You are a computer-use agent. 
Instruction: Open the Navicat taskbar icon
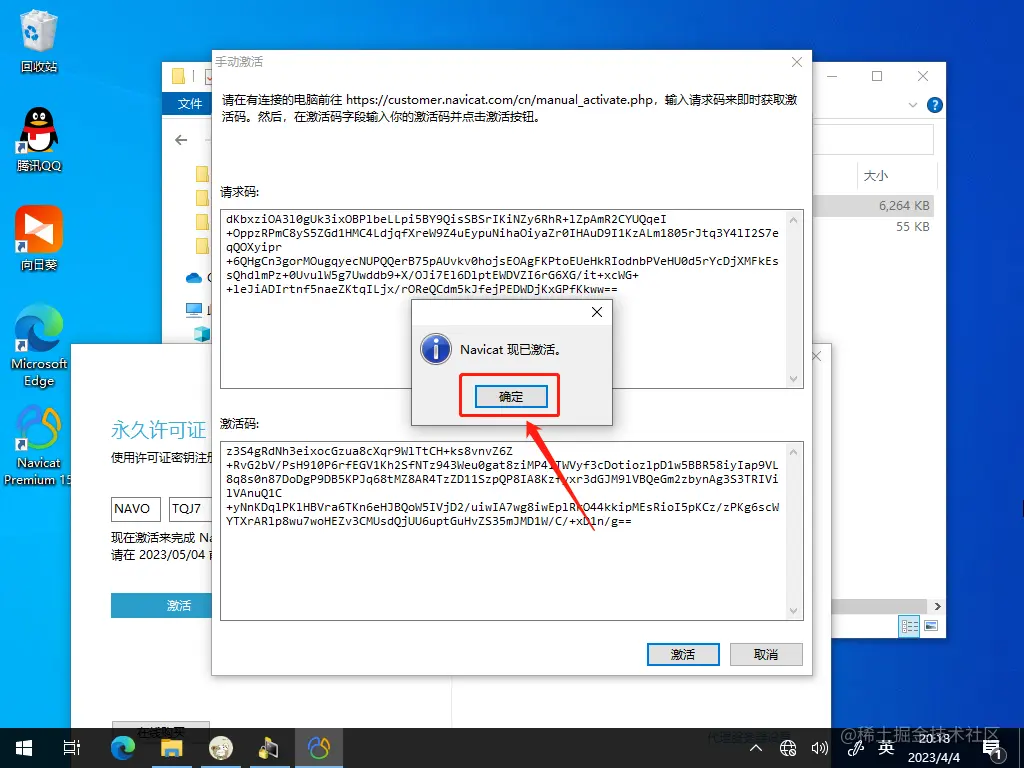click(319, 748)
